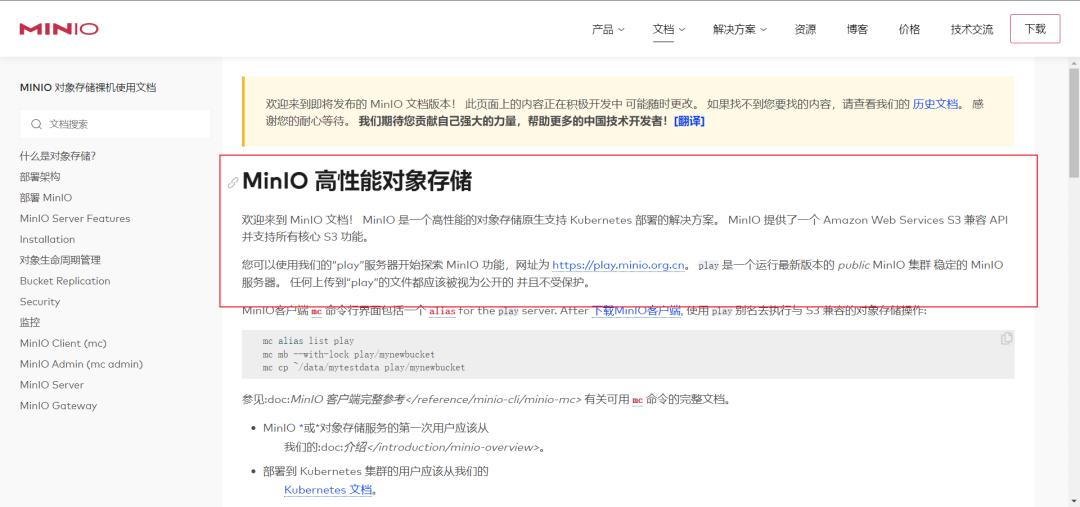Viewport: 1080px width, 507px height.
Task: Click the search magnifier icon
Action: click(37, 125)
